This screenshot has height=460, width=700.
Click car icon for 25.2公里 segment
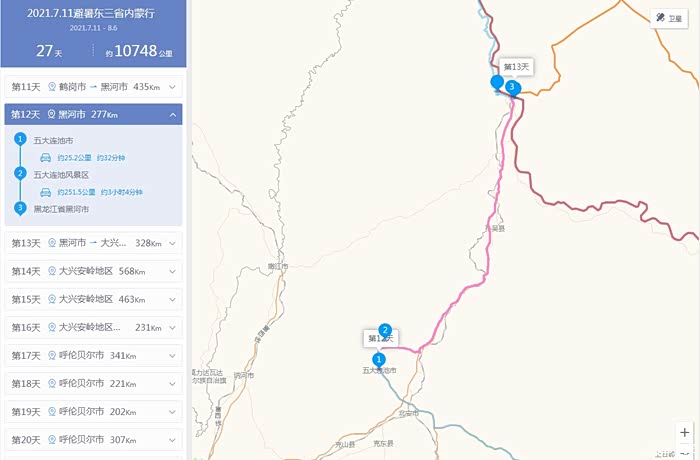pyautogui.click(x=46, y=158)
